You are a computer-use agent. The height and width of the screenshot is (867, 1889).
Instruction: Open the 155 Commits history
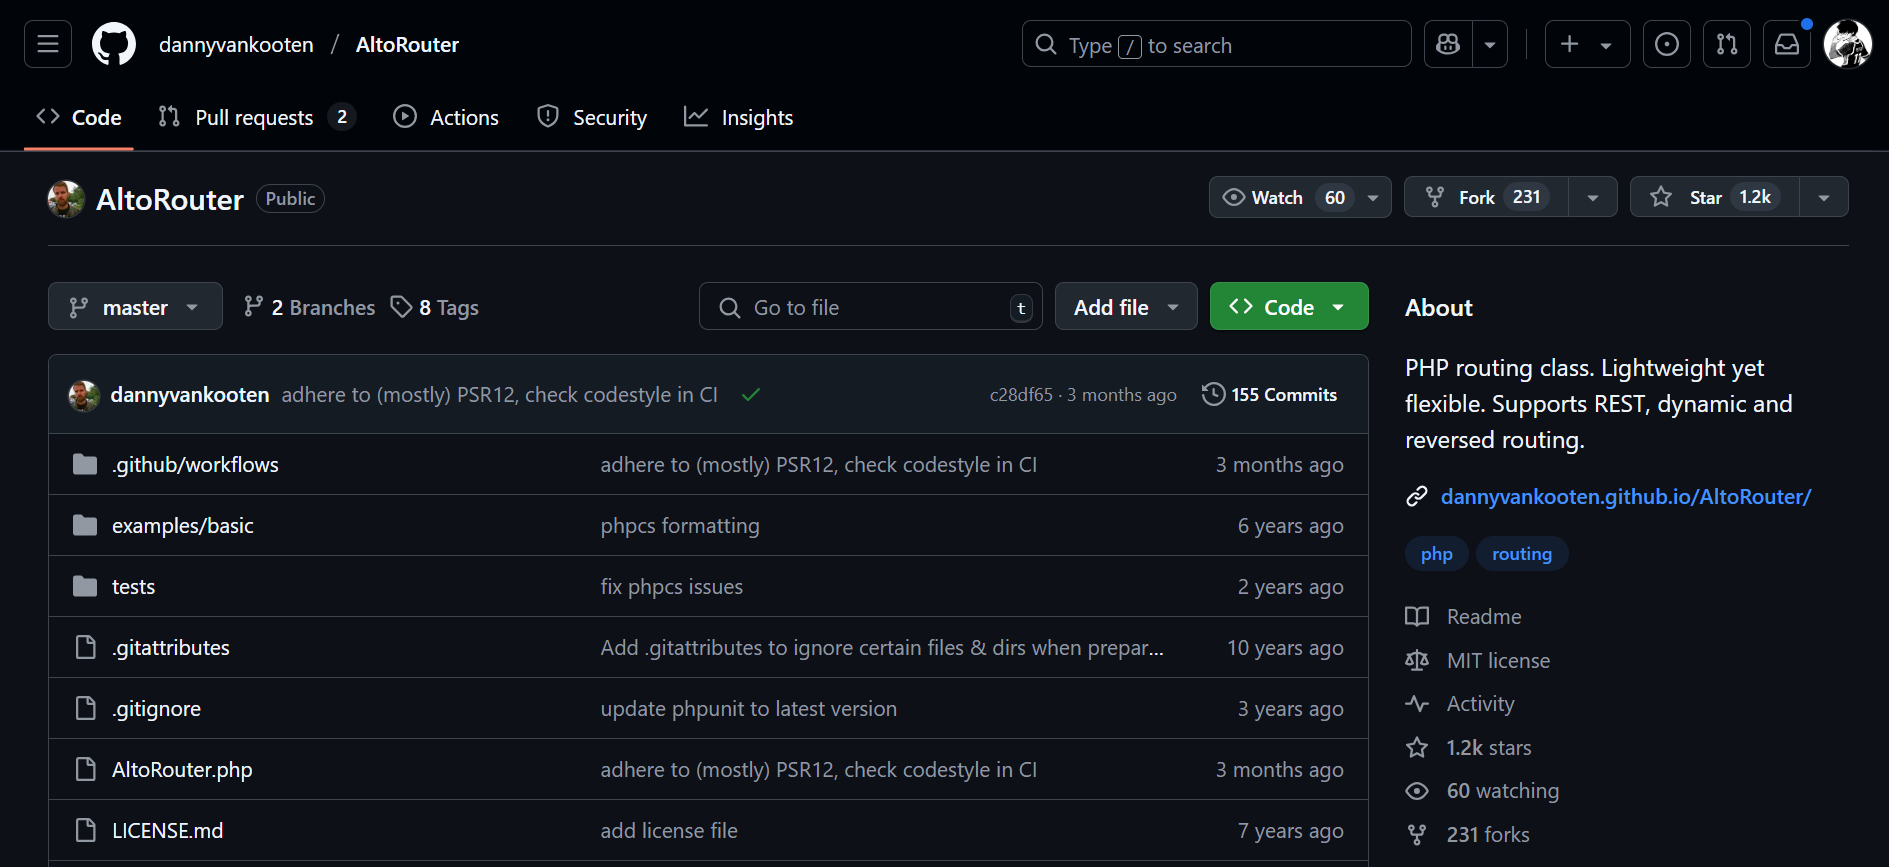pyautogui.click(x=1270, y=395)
